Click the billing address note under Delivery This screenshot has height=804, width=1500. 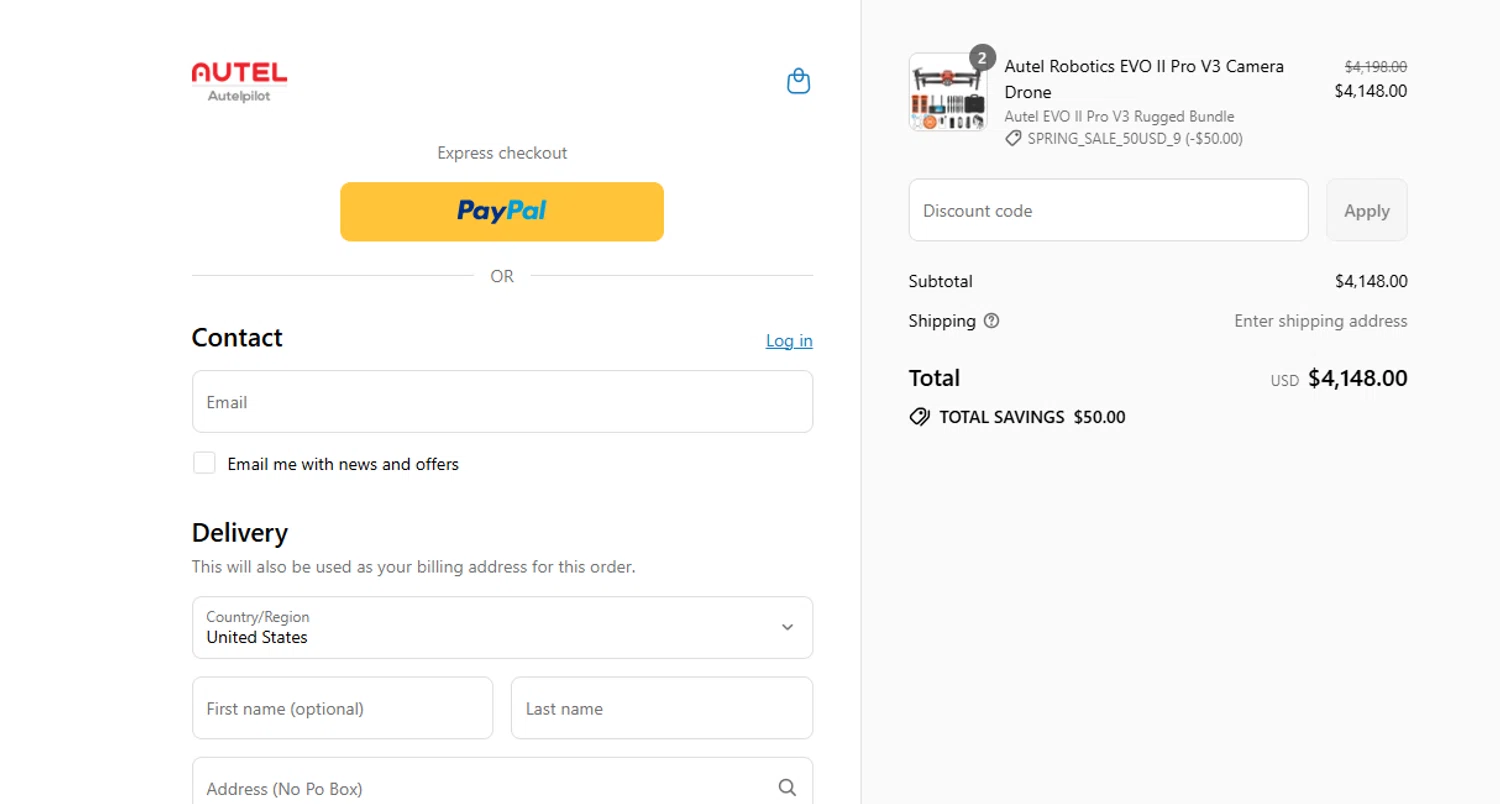[x=413, y=567]
